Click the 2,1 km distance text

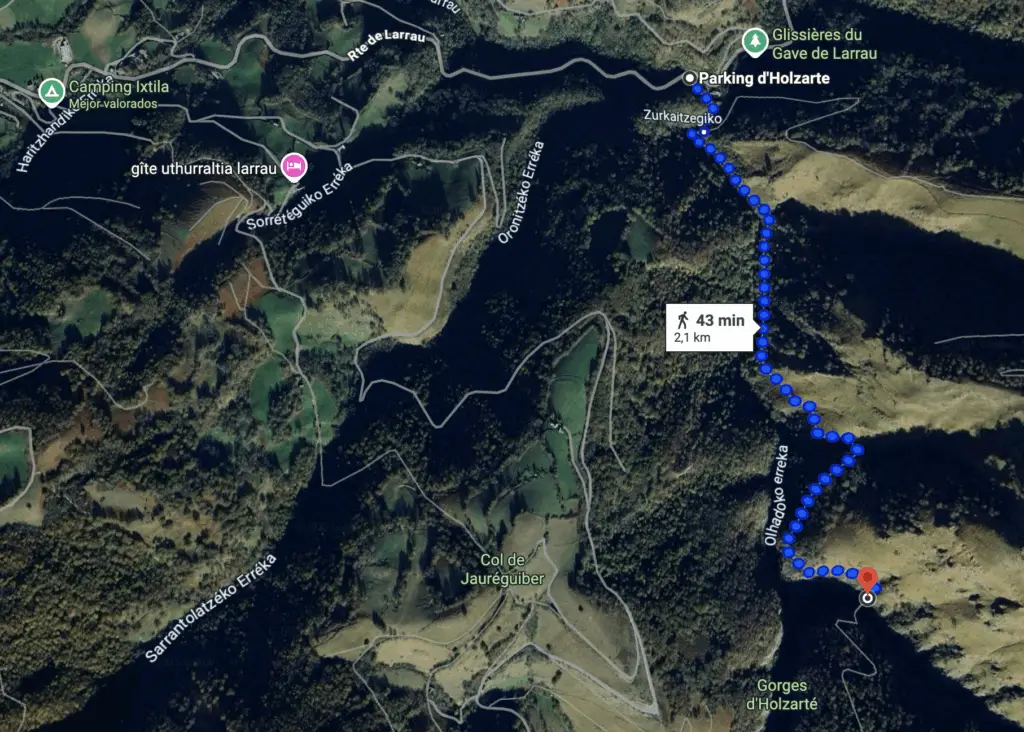point(692,338)
